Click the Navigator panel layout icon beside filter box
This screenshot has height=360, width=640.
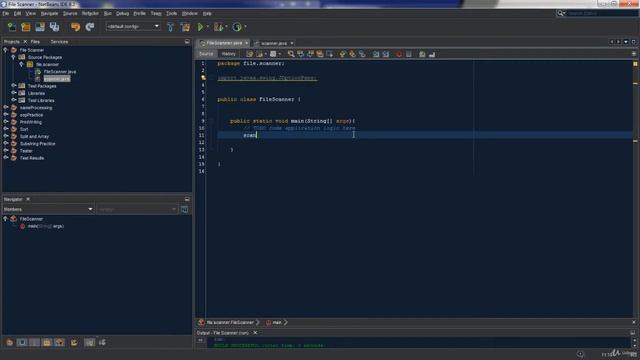pyautogui.click(x=184, y=209)
